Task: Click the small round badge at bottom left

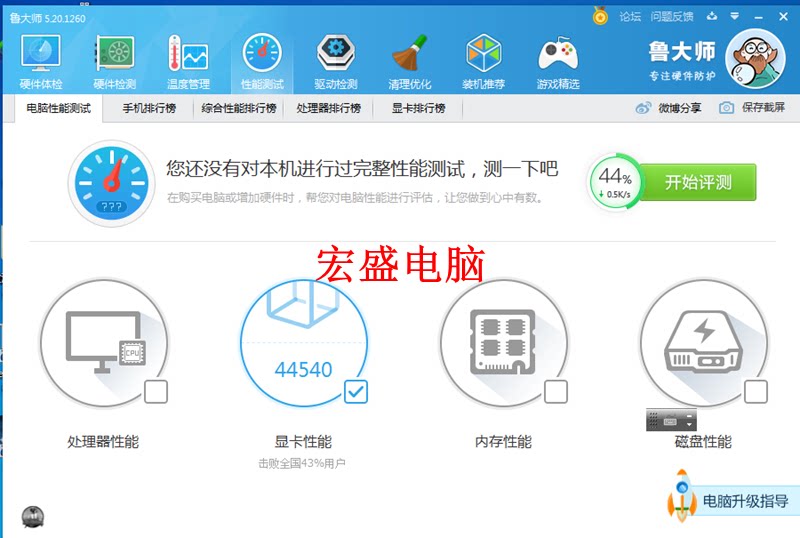Action: click(33, 517)
